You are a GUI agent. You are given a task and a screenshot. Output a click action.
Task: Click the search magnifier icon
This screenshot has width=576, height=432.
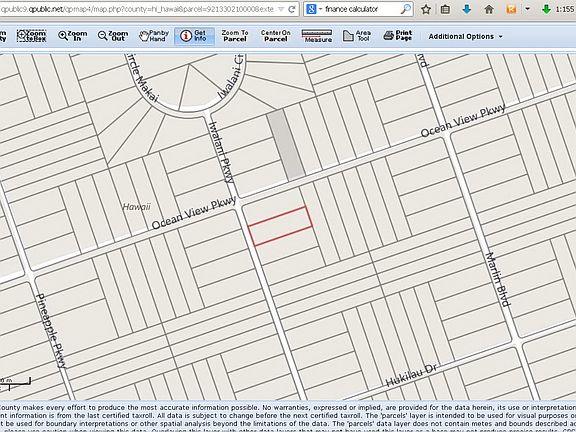pyautogui.click(x=406, y=9)
